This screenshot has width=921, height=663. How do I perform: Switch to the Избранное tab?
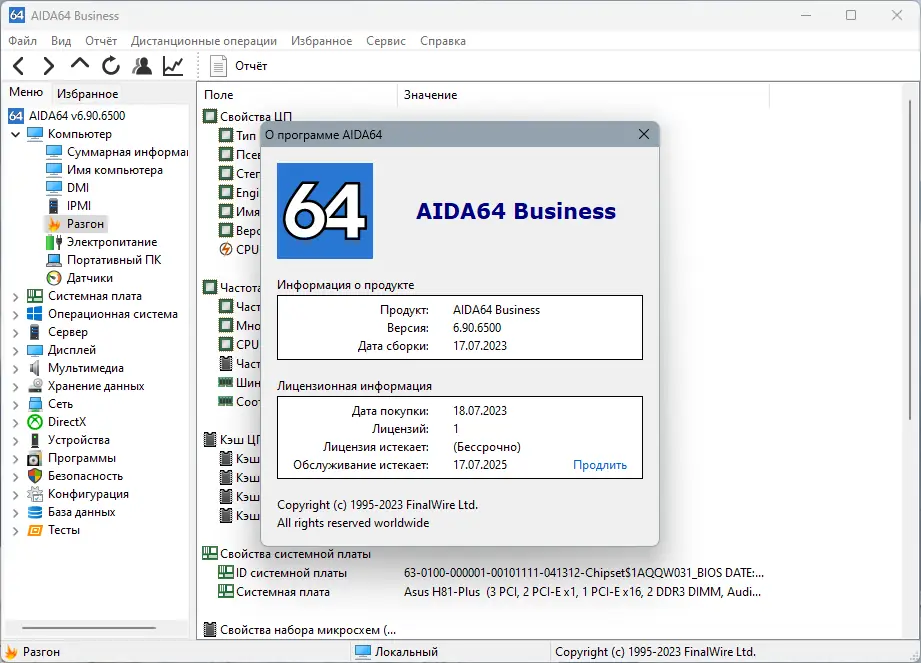click(86, 92)
